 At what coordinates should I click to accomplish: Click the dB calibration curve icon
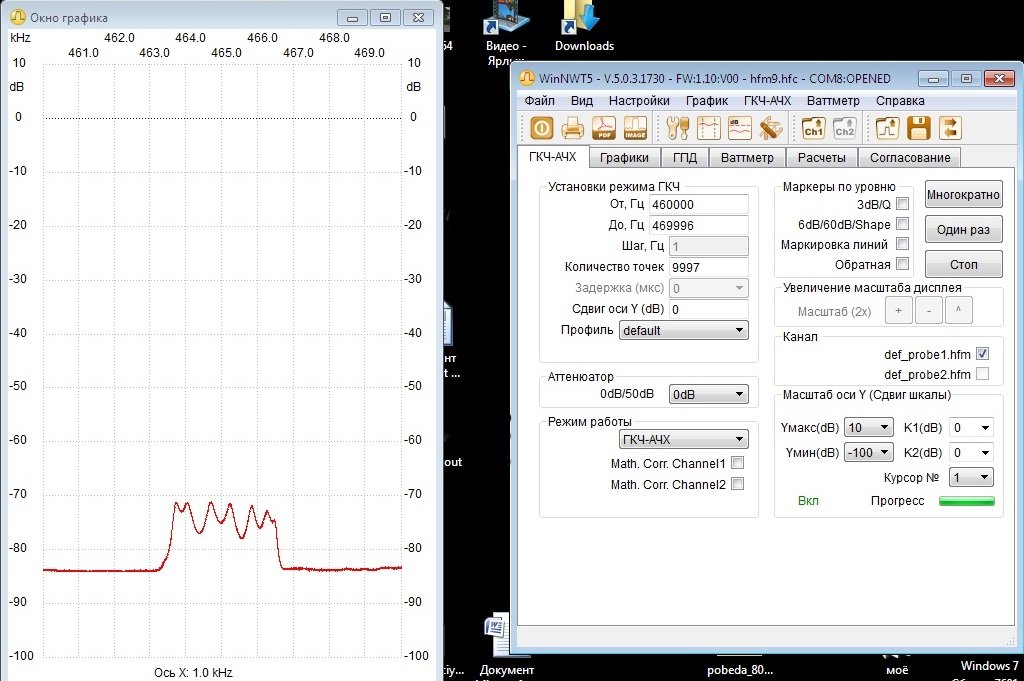[x=740, y=128]
